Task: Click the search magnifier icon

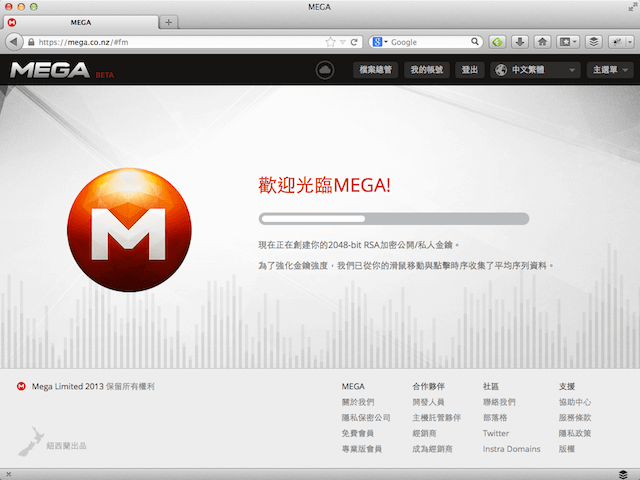Action: (475, 42)
